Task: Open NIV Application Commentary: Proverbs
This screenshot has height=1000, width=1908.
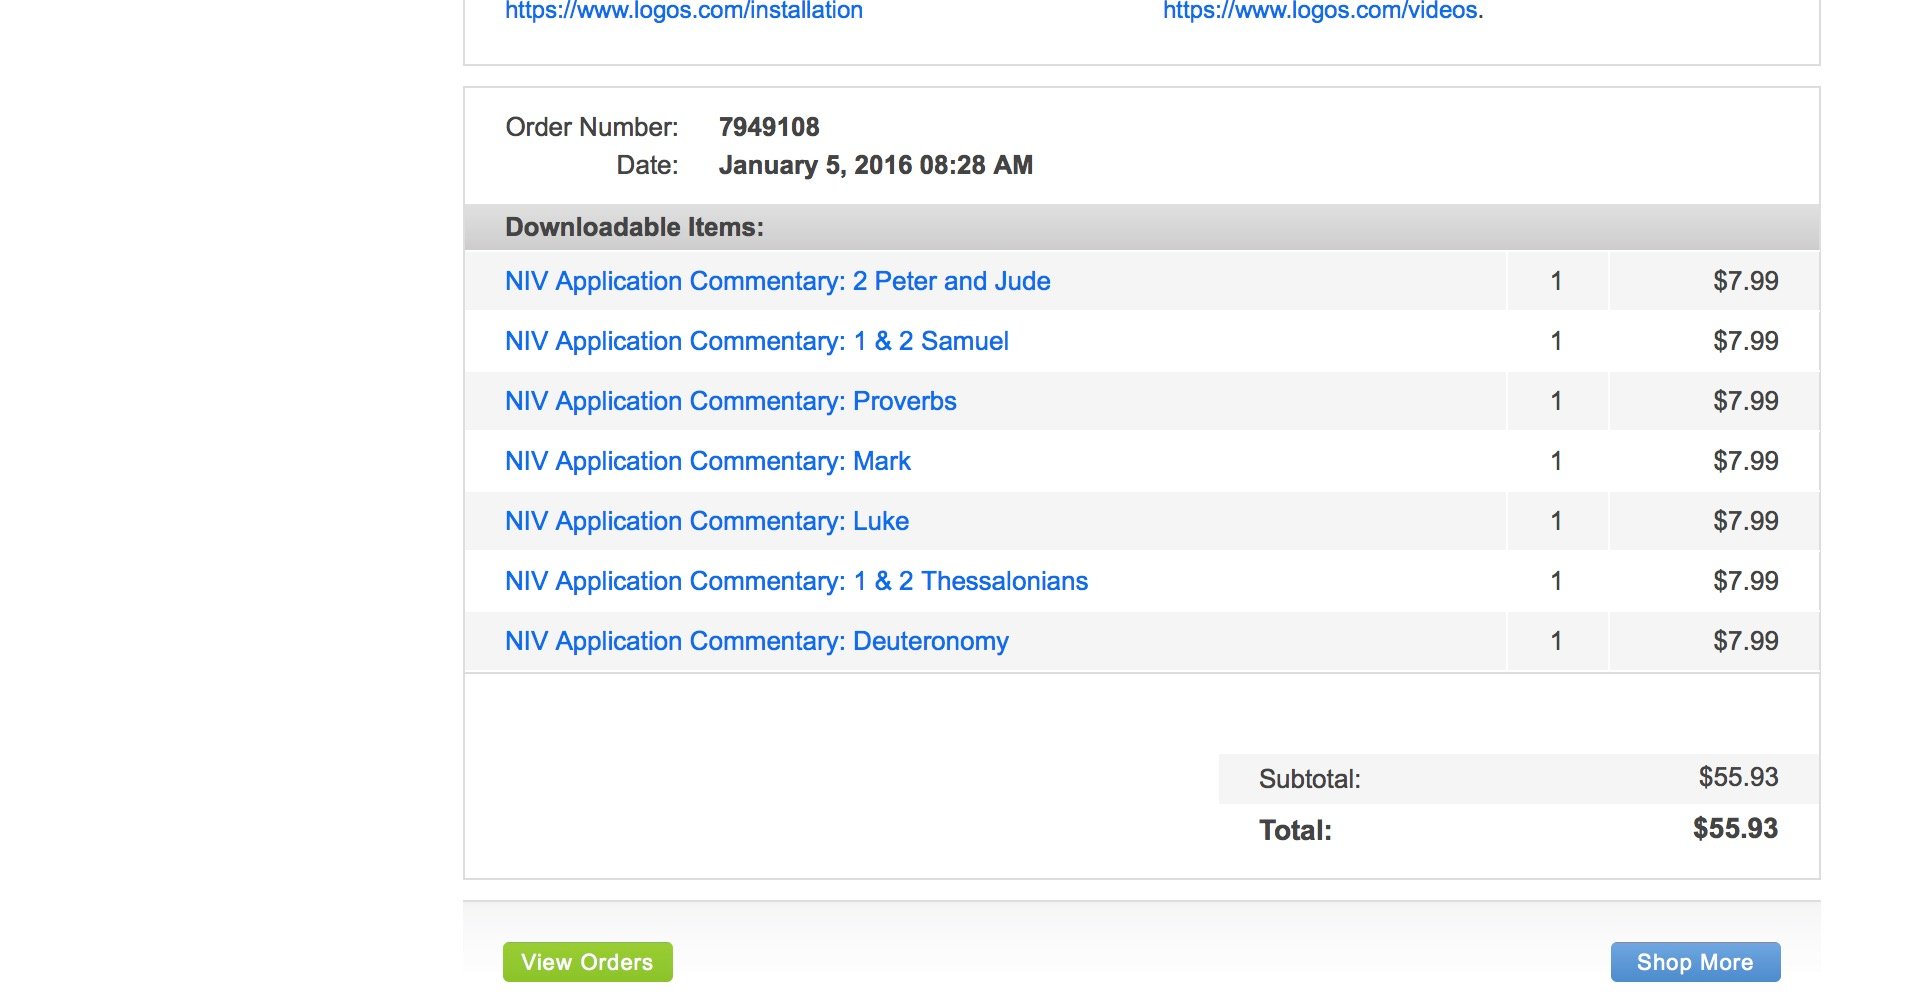Action: 730,401
